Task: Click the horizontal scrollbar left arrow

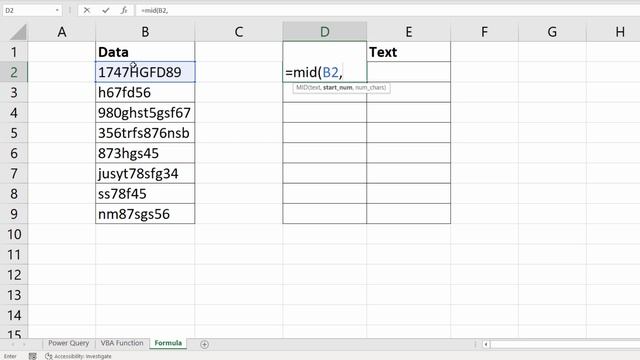Action: point(486,344)
